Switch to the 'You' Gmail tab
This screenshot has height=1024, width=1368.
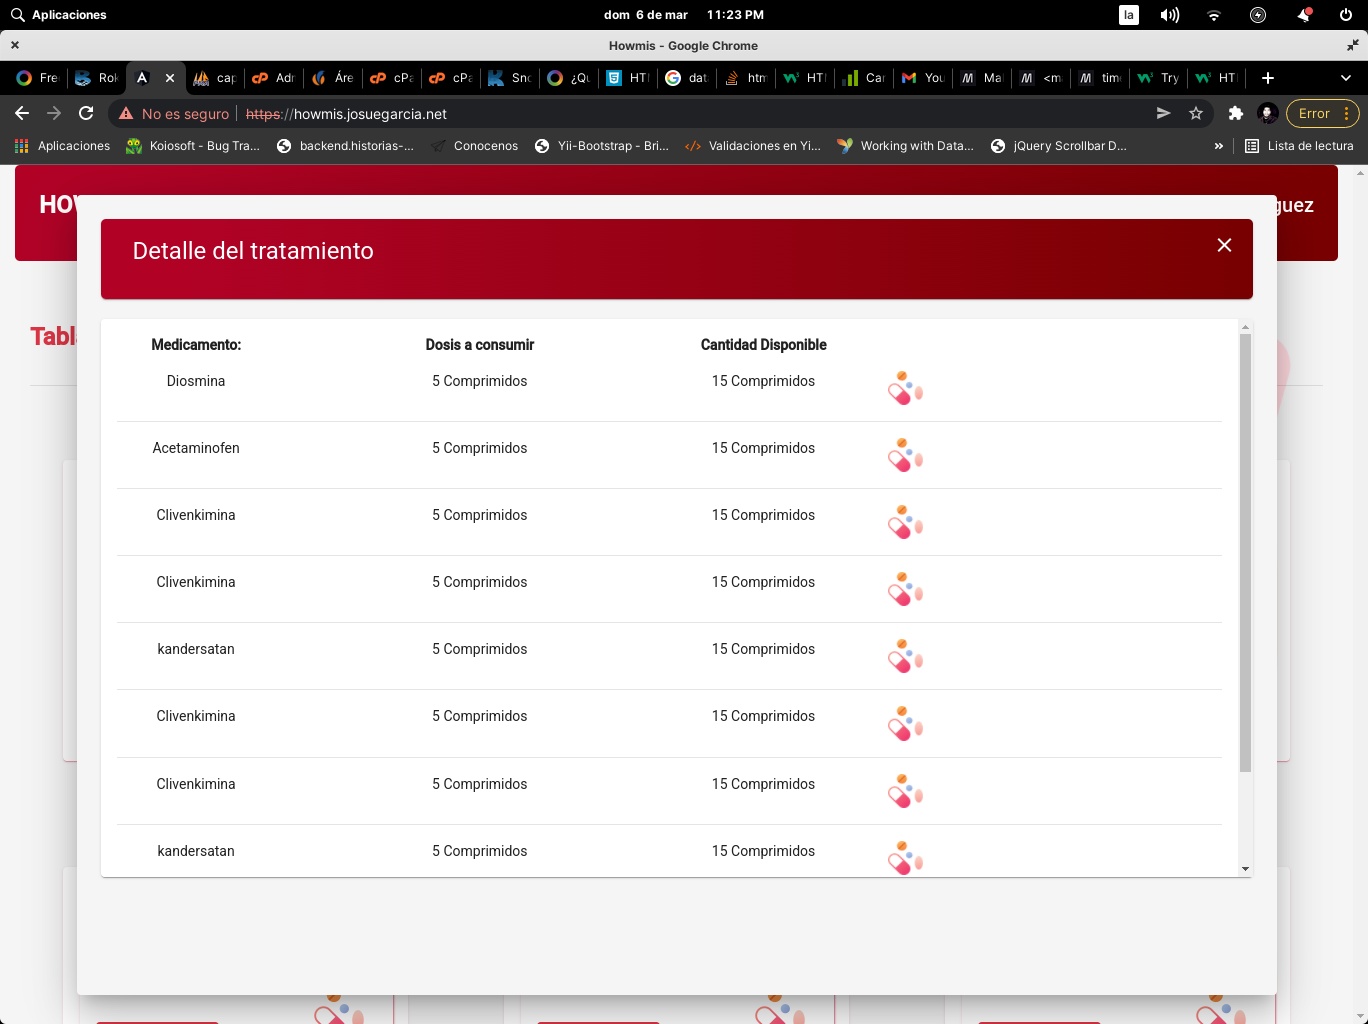pyautogui.click(x=923, y=78)
